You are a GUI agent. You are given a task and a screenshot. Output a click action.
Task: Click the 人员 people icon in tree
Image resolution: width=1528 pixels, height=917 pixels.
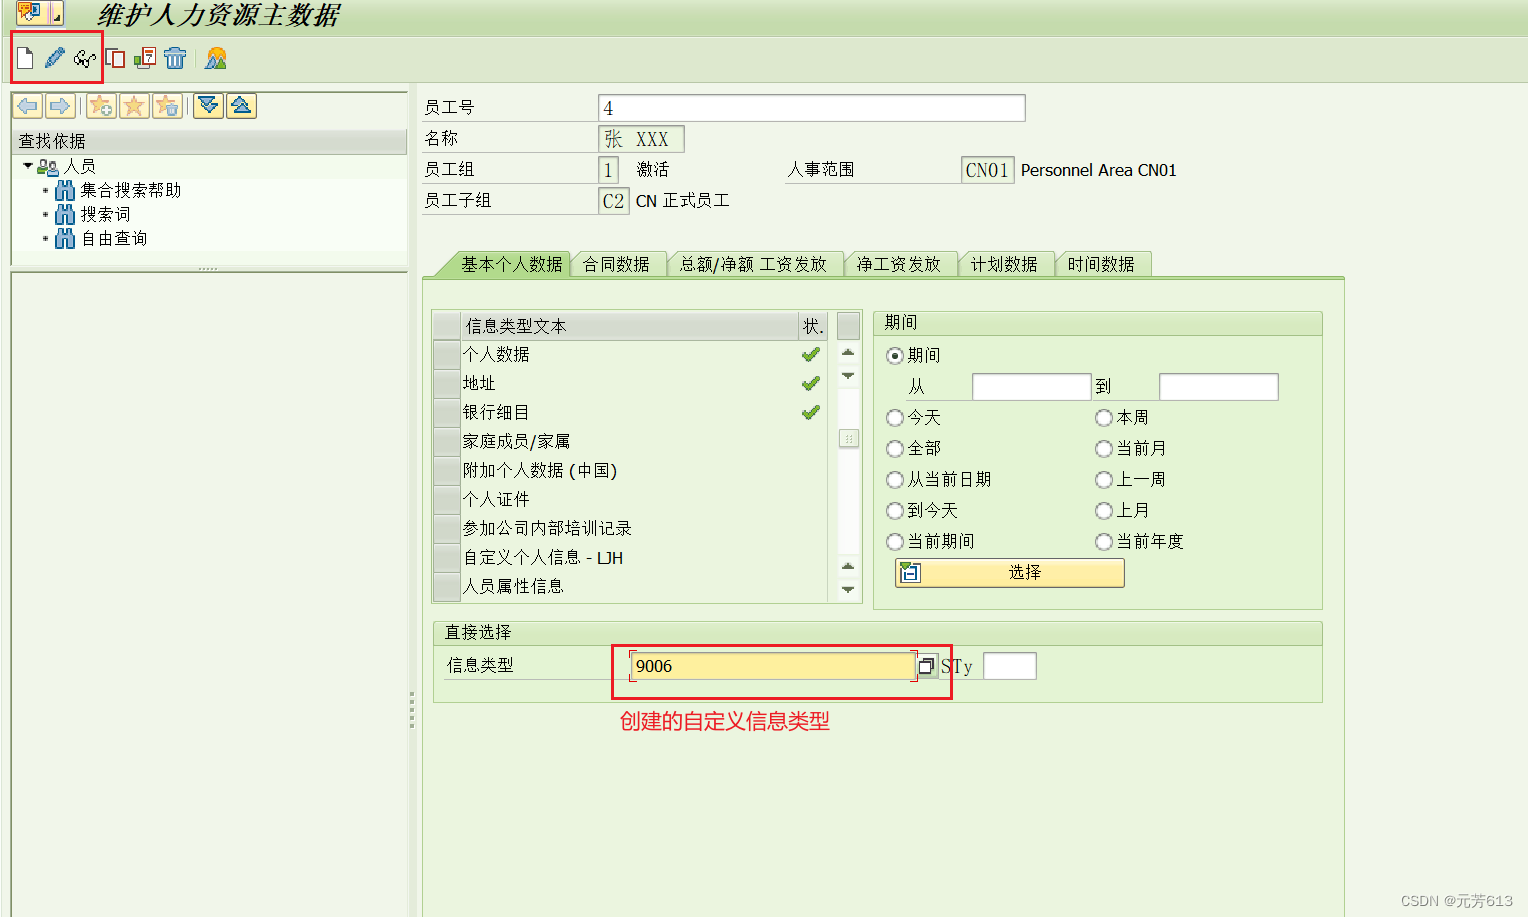(x=48, y=167)
